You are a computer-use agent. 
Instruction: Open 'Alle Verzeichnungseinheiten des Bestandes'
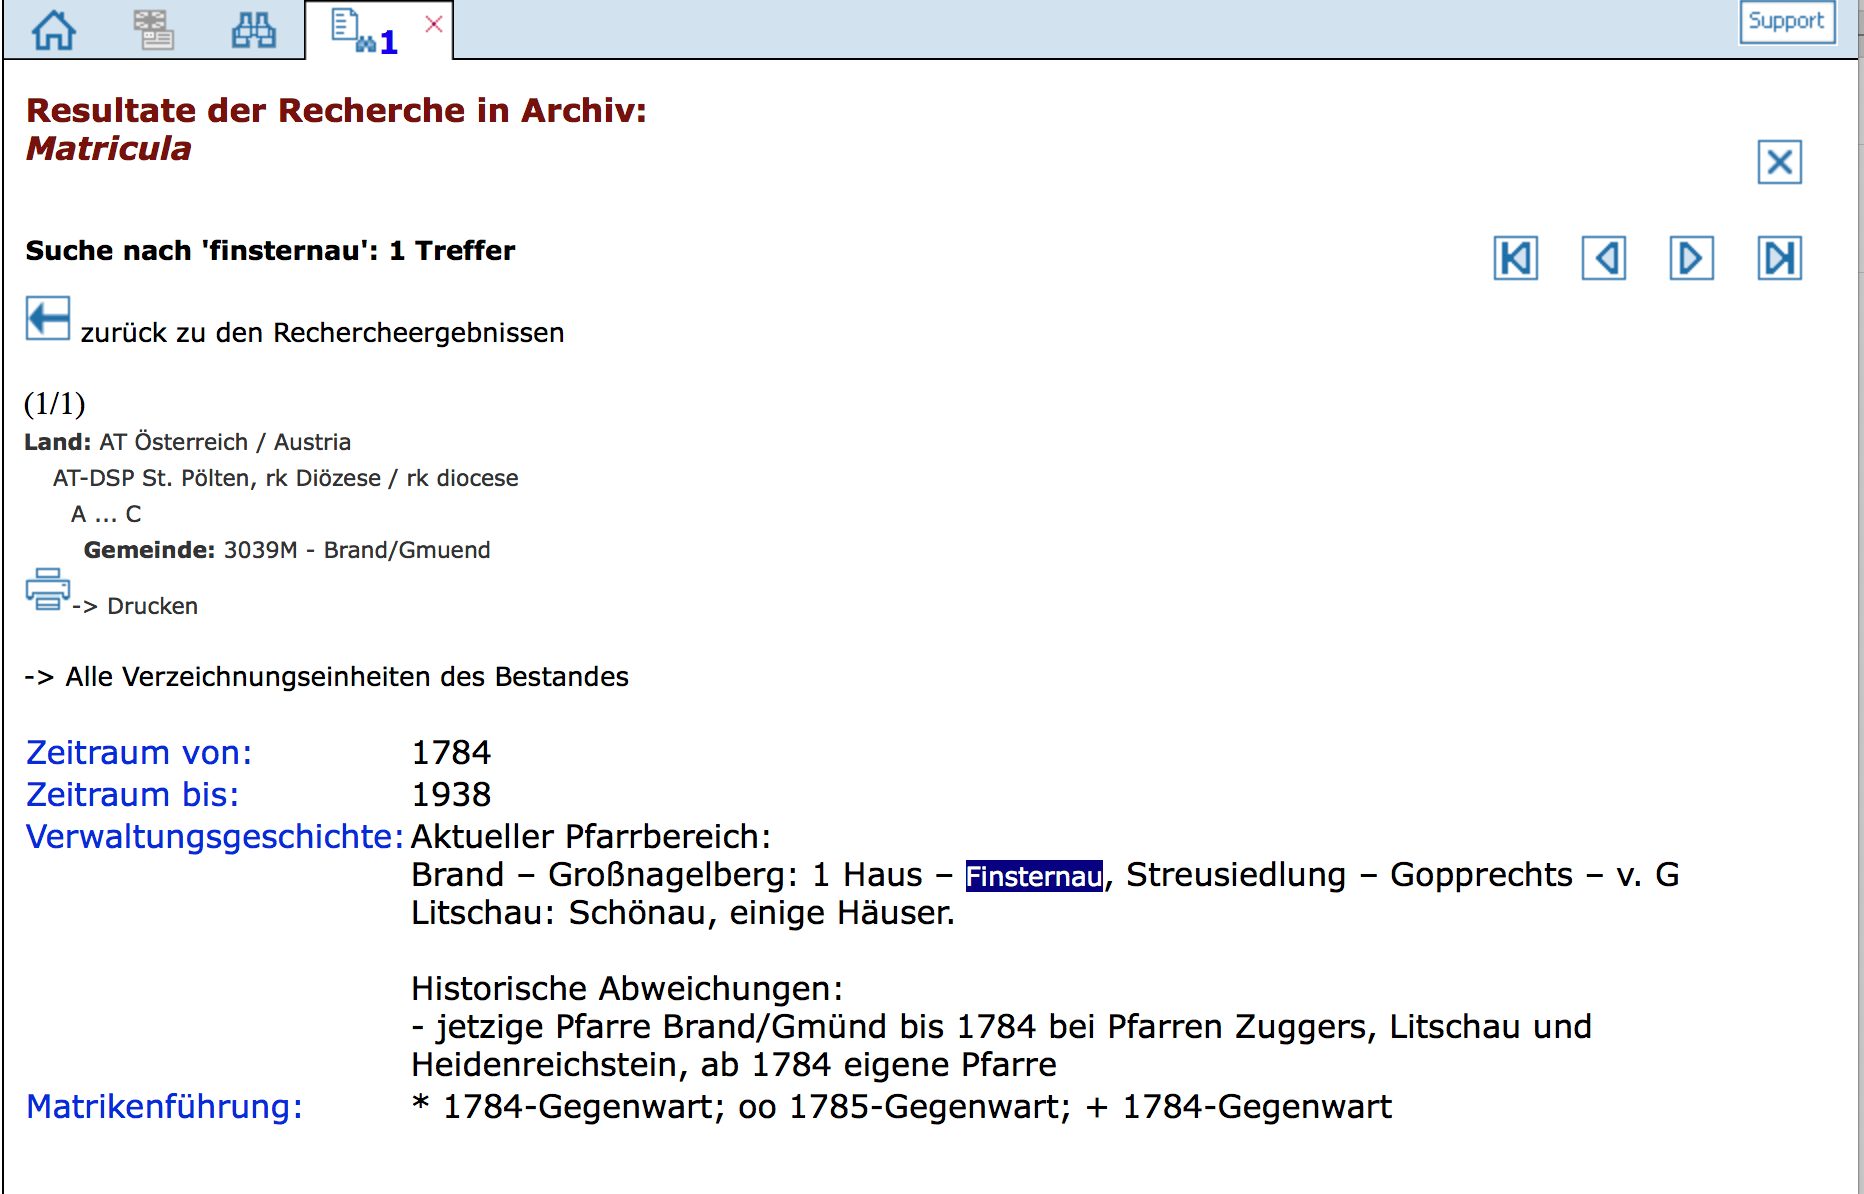346,677
